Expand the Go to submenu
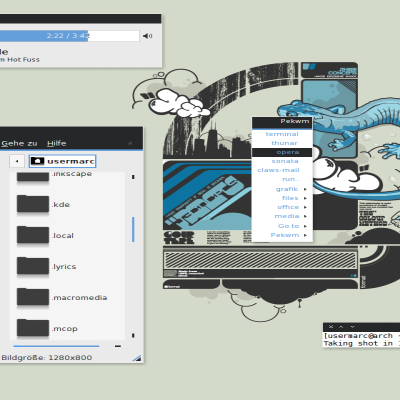 (x=282, y=226)
